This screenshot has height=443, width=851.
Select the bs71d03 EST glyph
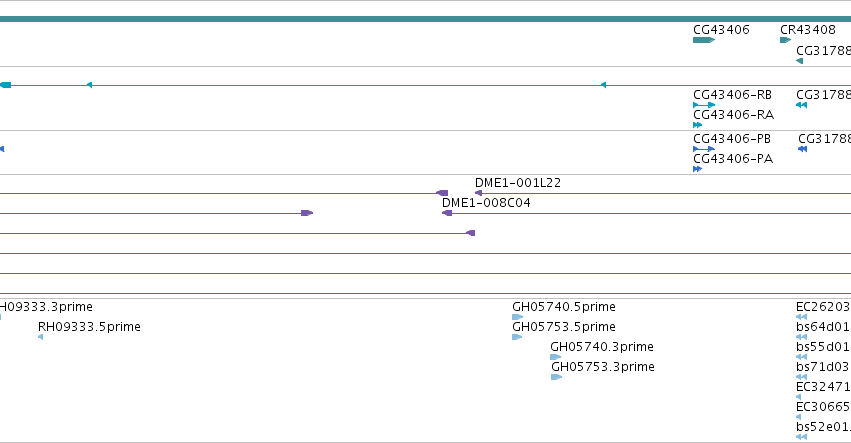coord(802,377)
